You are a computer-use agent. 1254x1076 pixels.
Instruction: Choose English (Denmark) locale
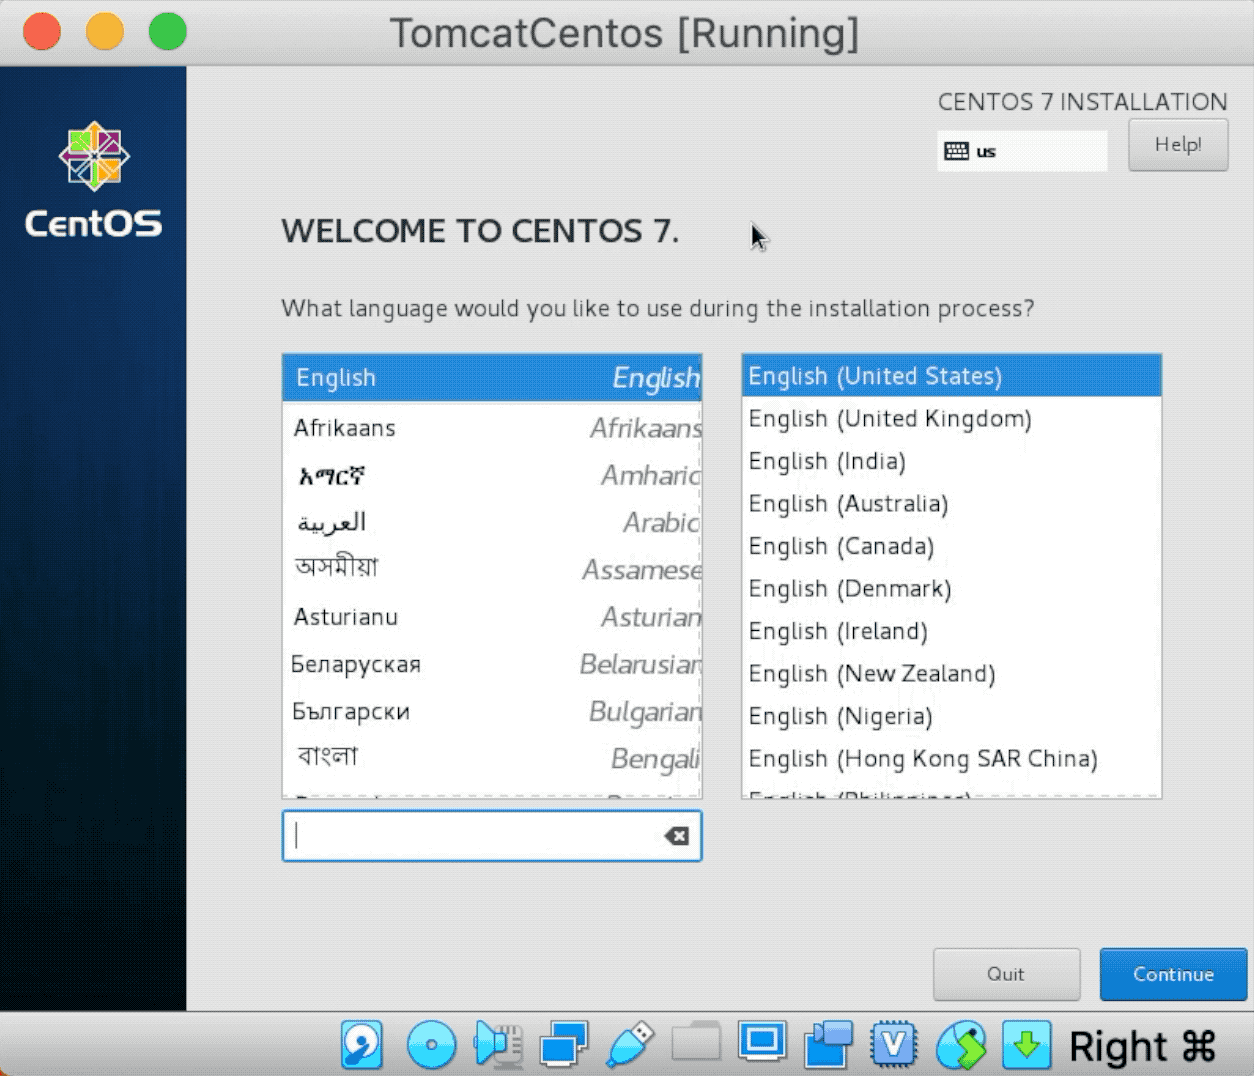951,589
